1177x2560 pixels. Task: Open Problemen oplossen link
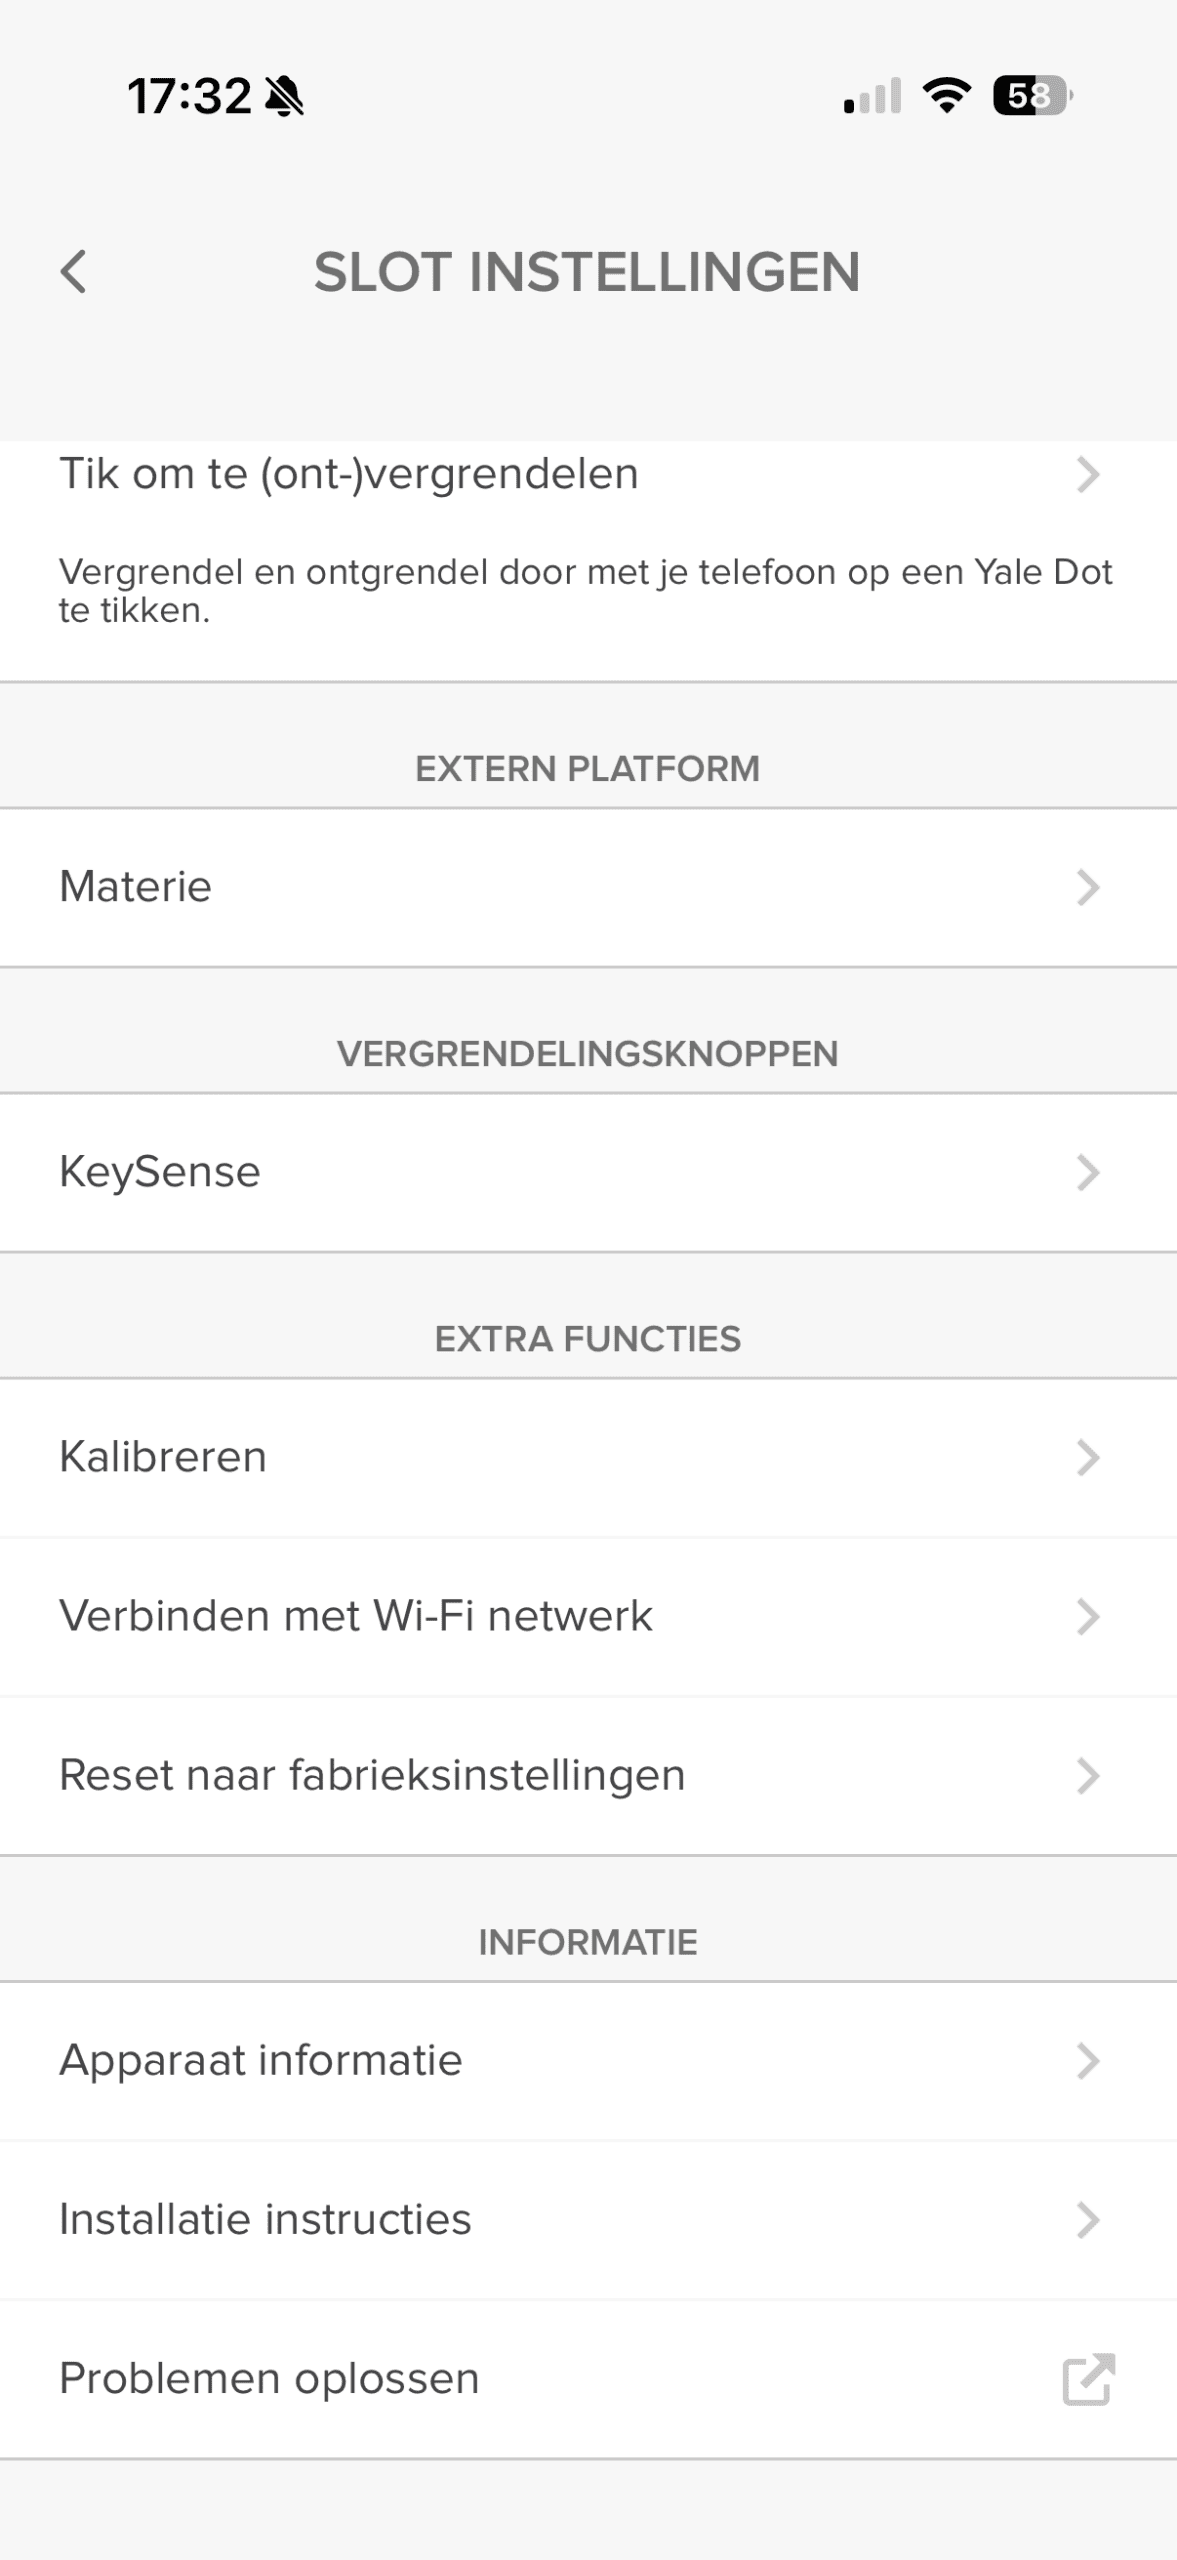tap(269, 2378)
